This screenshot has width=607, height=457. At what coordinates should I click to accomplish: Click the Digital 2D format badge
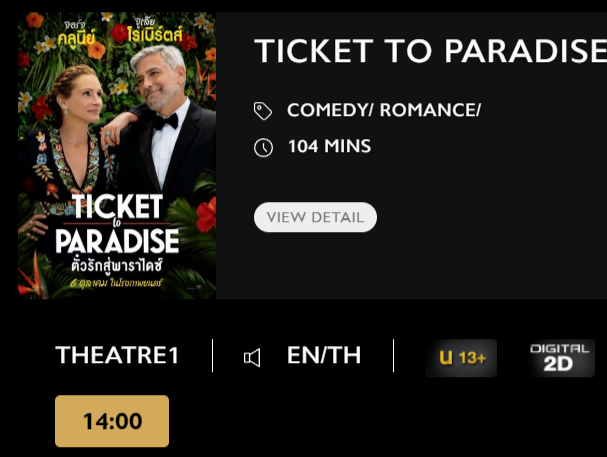coord(559,358)
